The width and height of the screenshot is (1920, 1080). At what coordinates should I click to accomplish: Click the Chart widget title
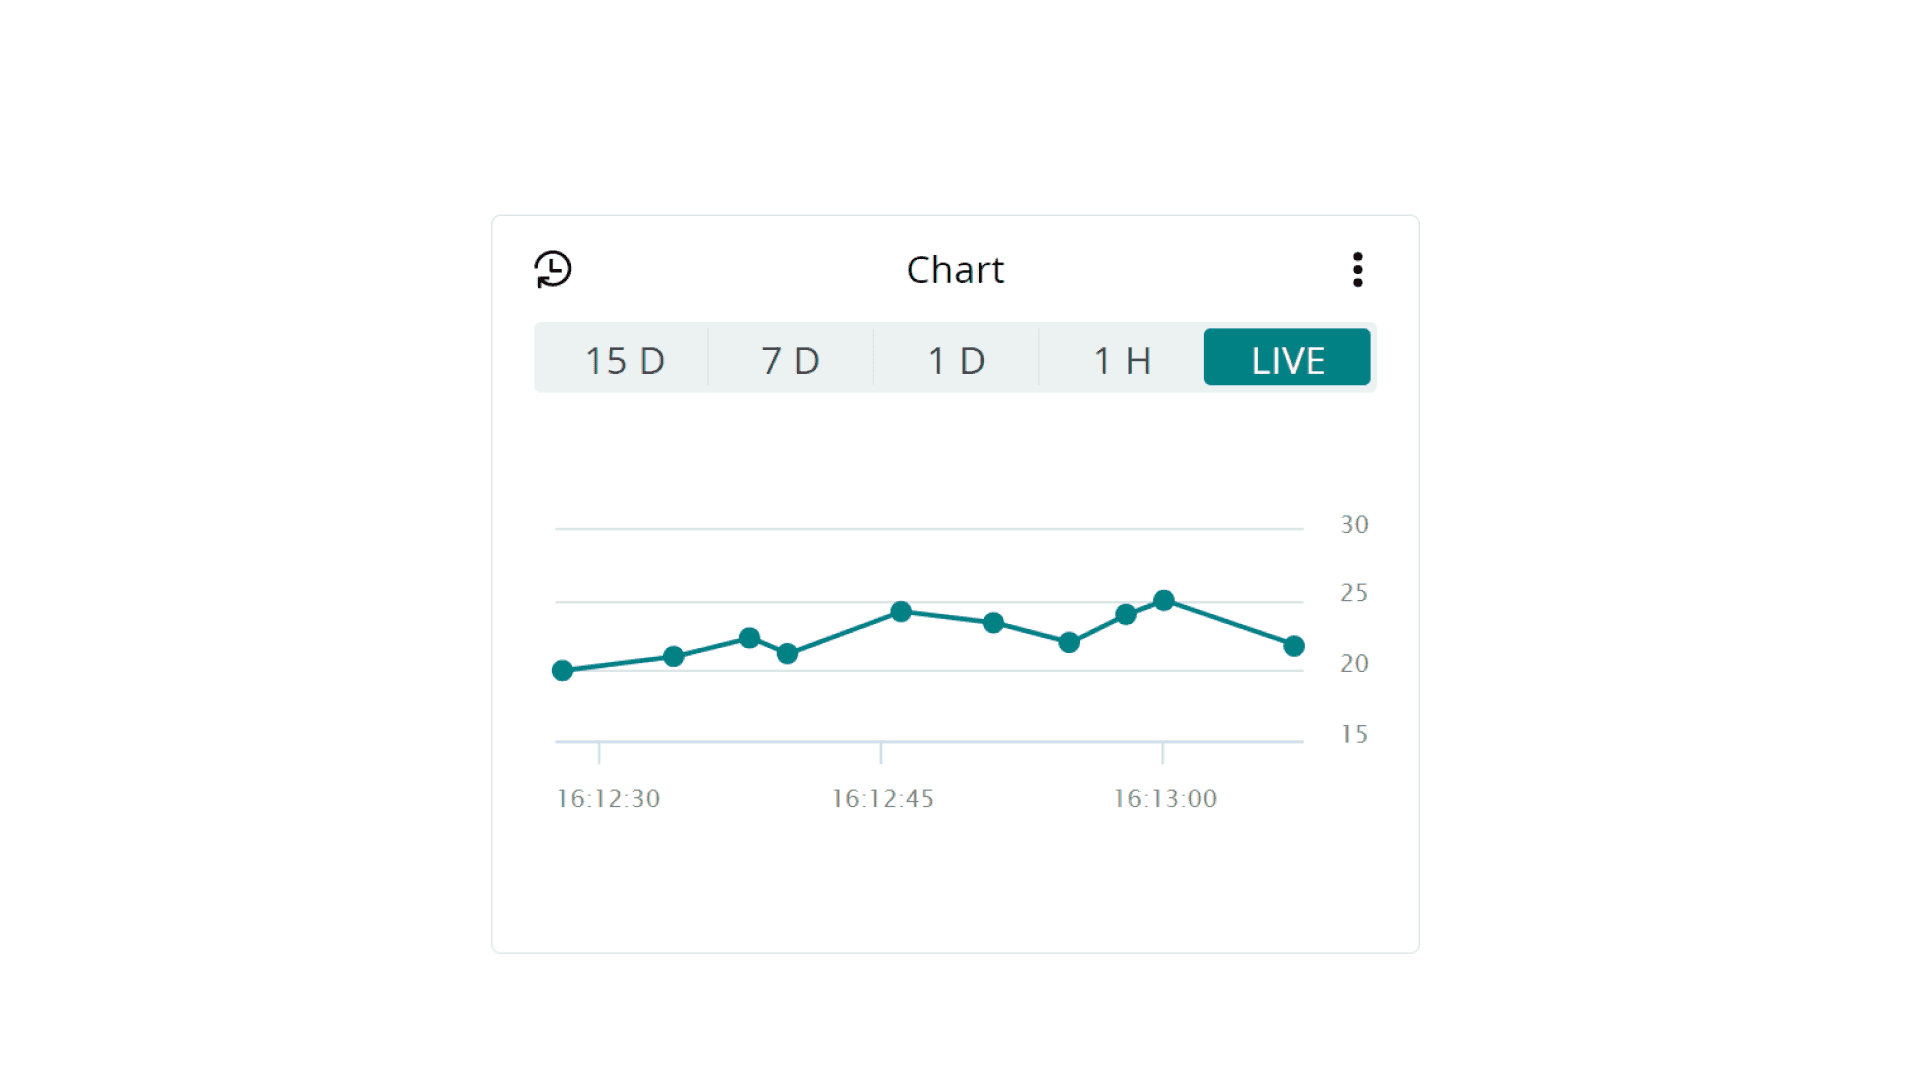[x=955, y=270]
